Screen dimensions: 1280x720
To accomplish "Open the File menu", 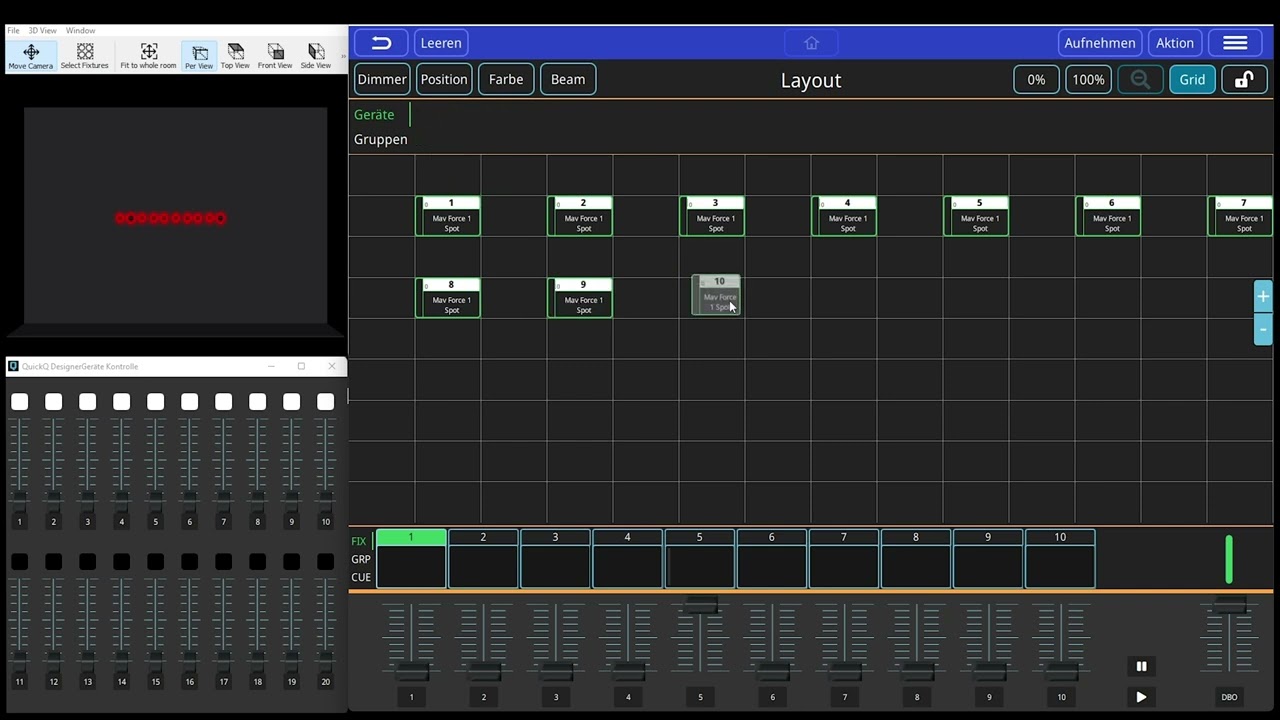I will tap(13, 31).
